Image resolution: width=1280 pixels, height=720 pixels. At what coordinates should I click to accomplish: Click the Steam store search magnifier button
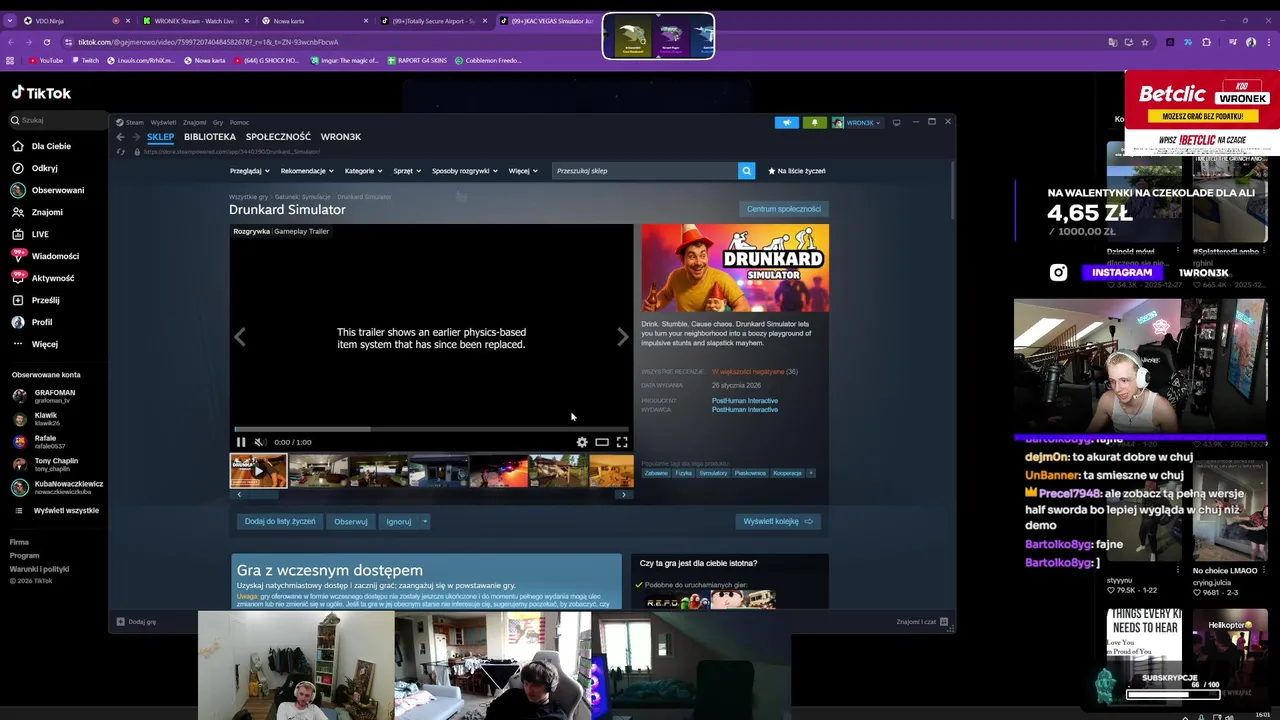click(746, 171)
